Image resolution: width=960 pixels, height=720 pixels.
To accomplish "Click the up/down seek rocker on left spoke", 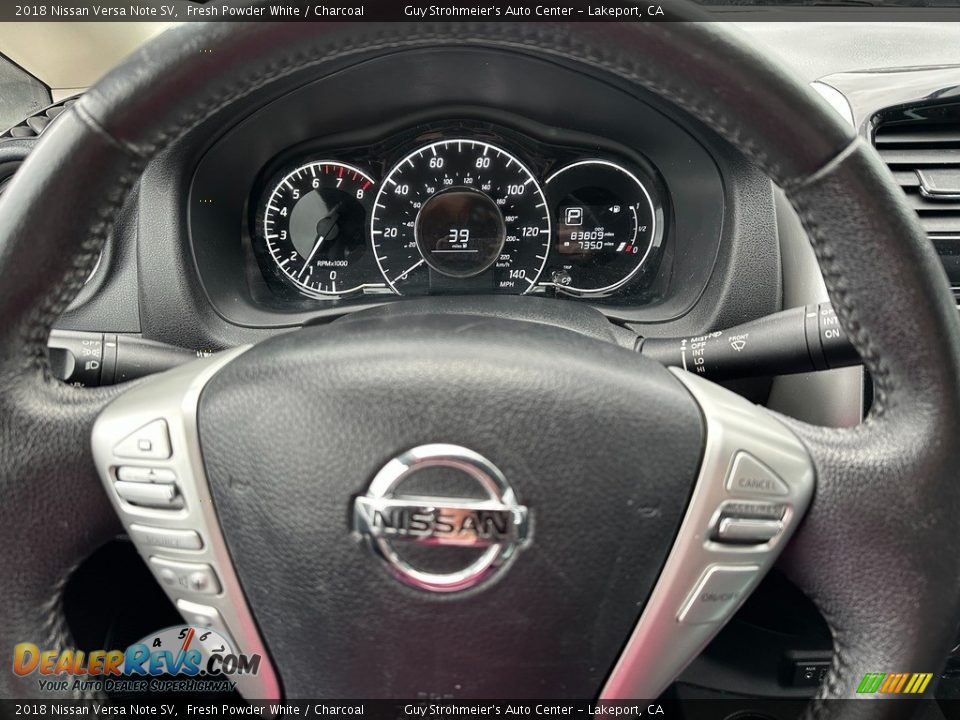I will pyautogui.click(x=148, y=486).
